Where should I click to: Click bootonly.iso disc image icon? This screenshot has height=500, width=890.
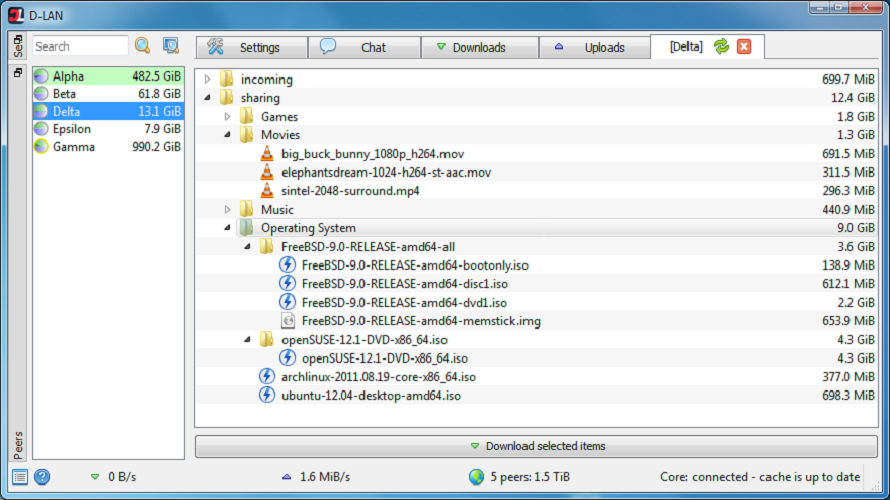tap(287, 265)
